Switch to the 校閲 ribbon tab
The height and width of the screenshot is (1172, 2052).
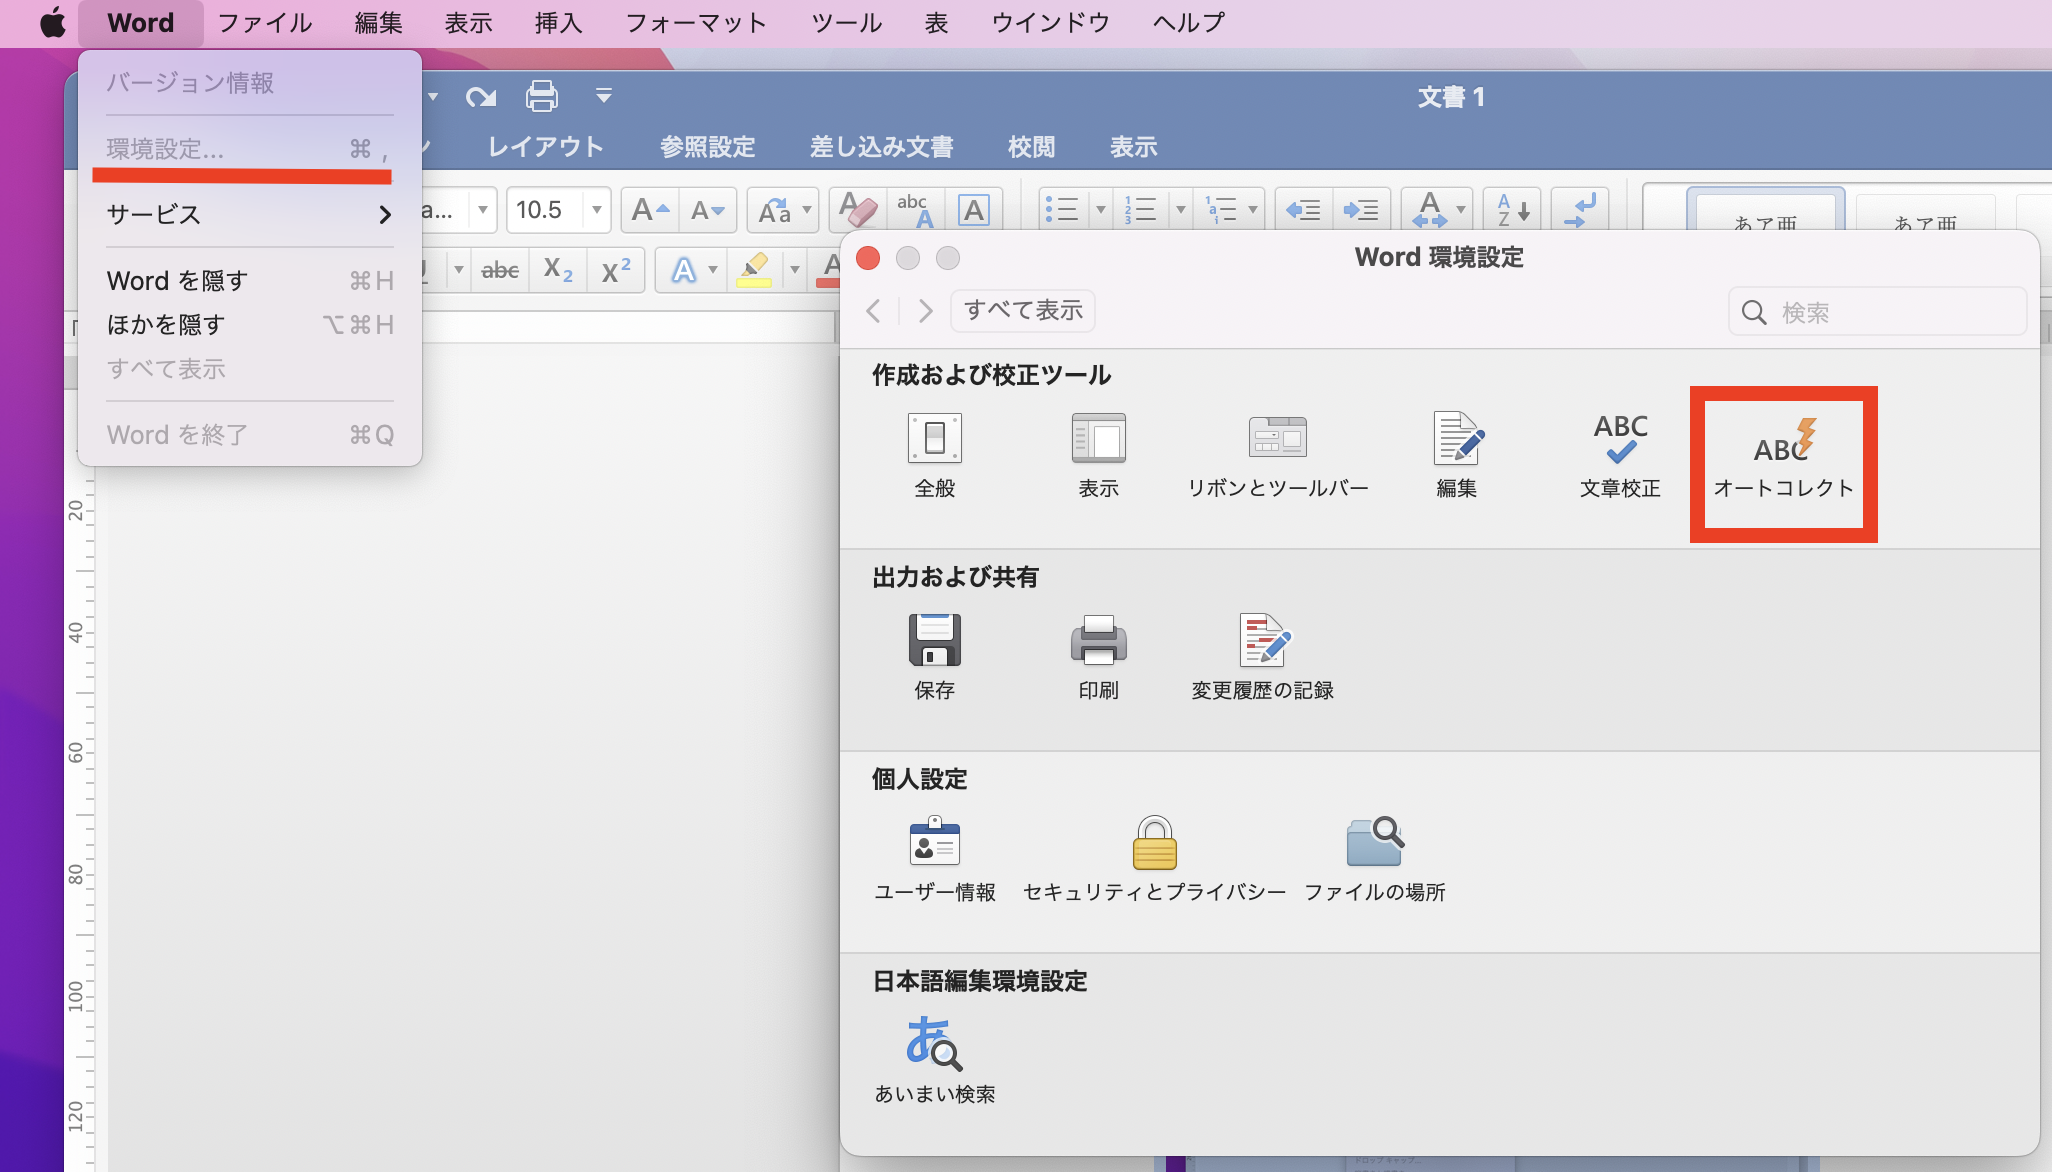[1031, 147]
